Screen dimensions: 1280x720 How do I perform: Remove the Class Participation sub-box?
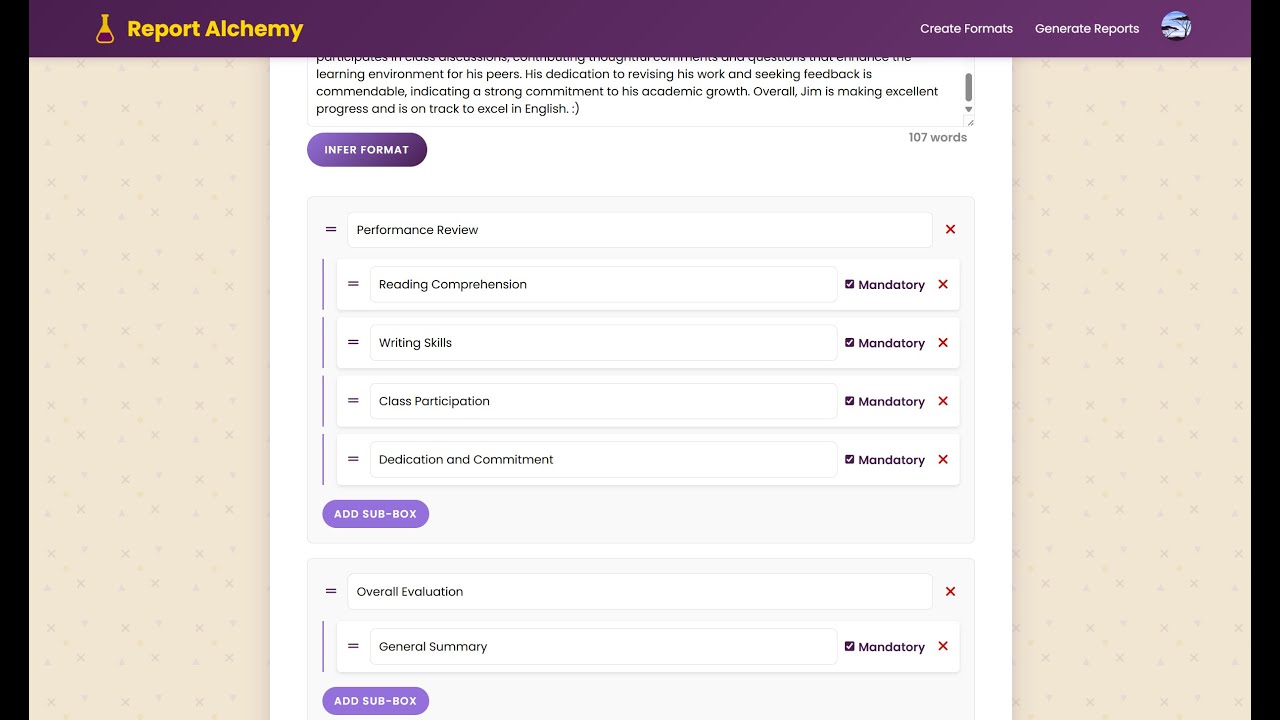[943, 401]
